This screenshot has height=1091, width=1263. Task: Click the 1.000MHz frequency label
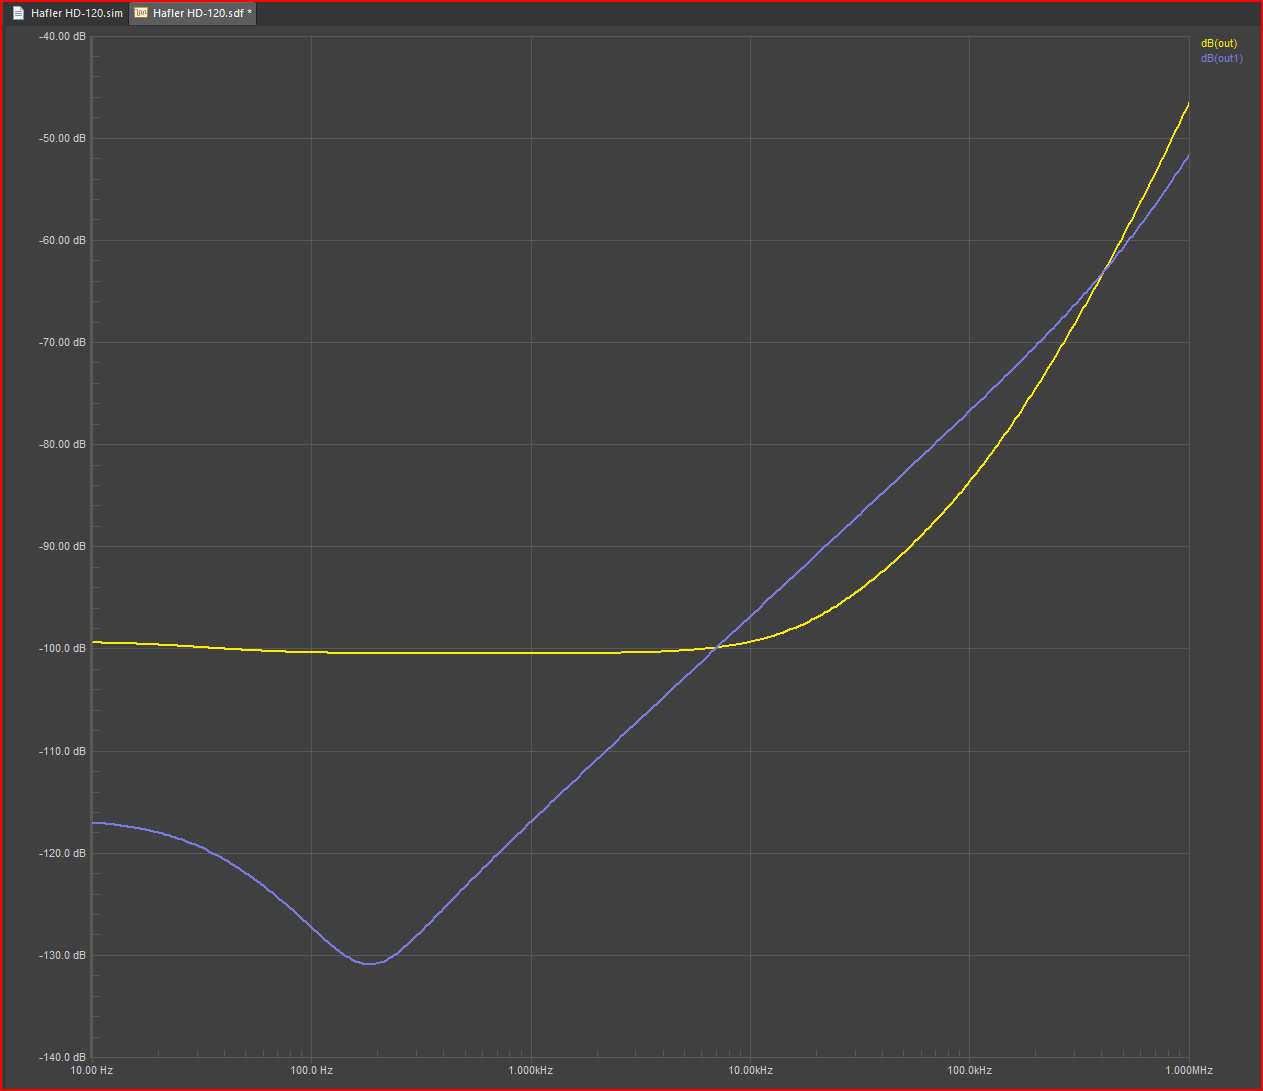[1189, 1070]
